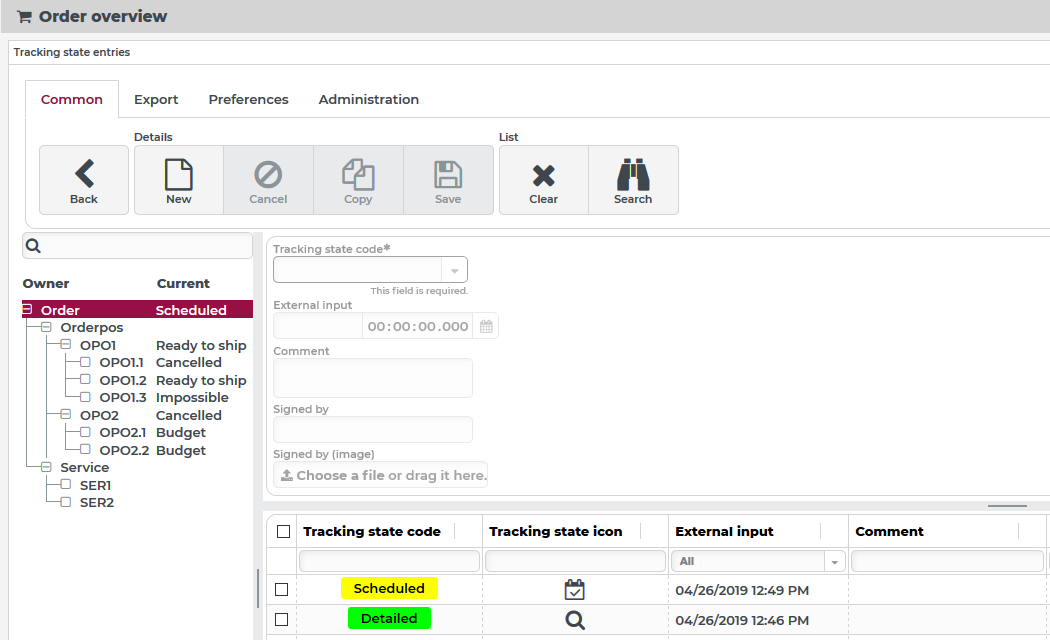This screenshot has height=640, width=1050.
Task: Open the Preferences tab
Action: coord(248,99)
